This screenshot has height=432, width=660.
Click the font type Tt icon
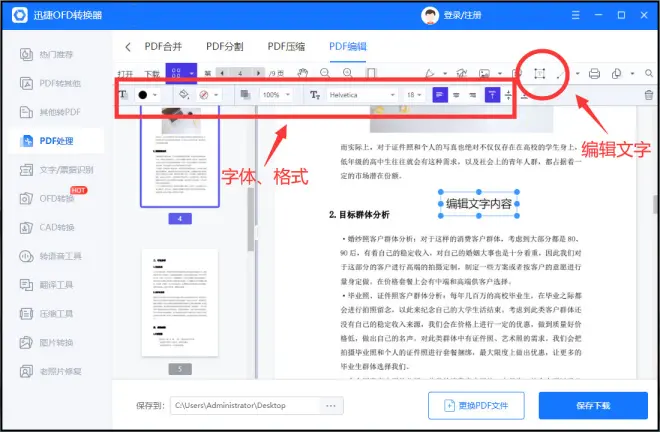pos(315,95)
